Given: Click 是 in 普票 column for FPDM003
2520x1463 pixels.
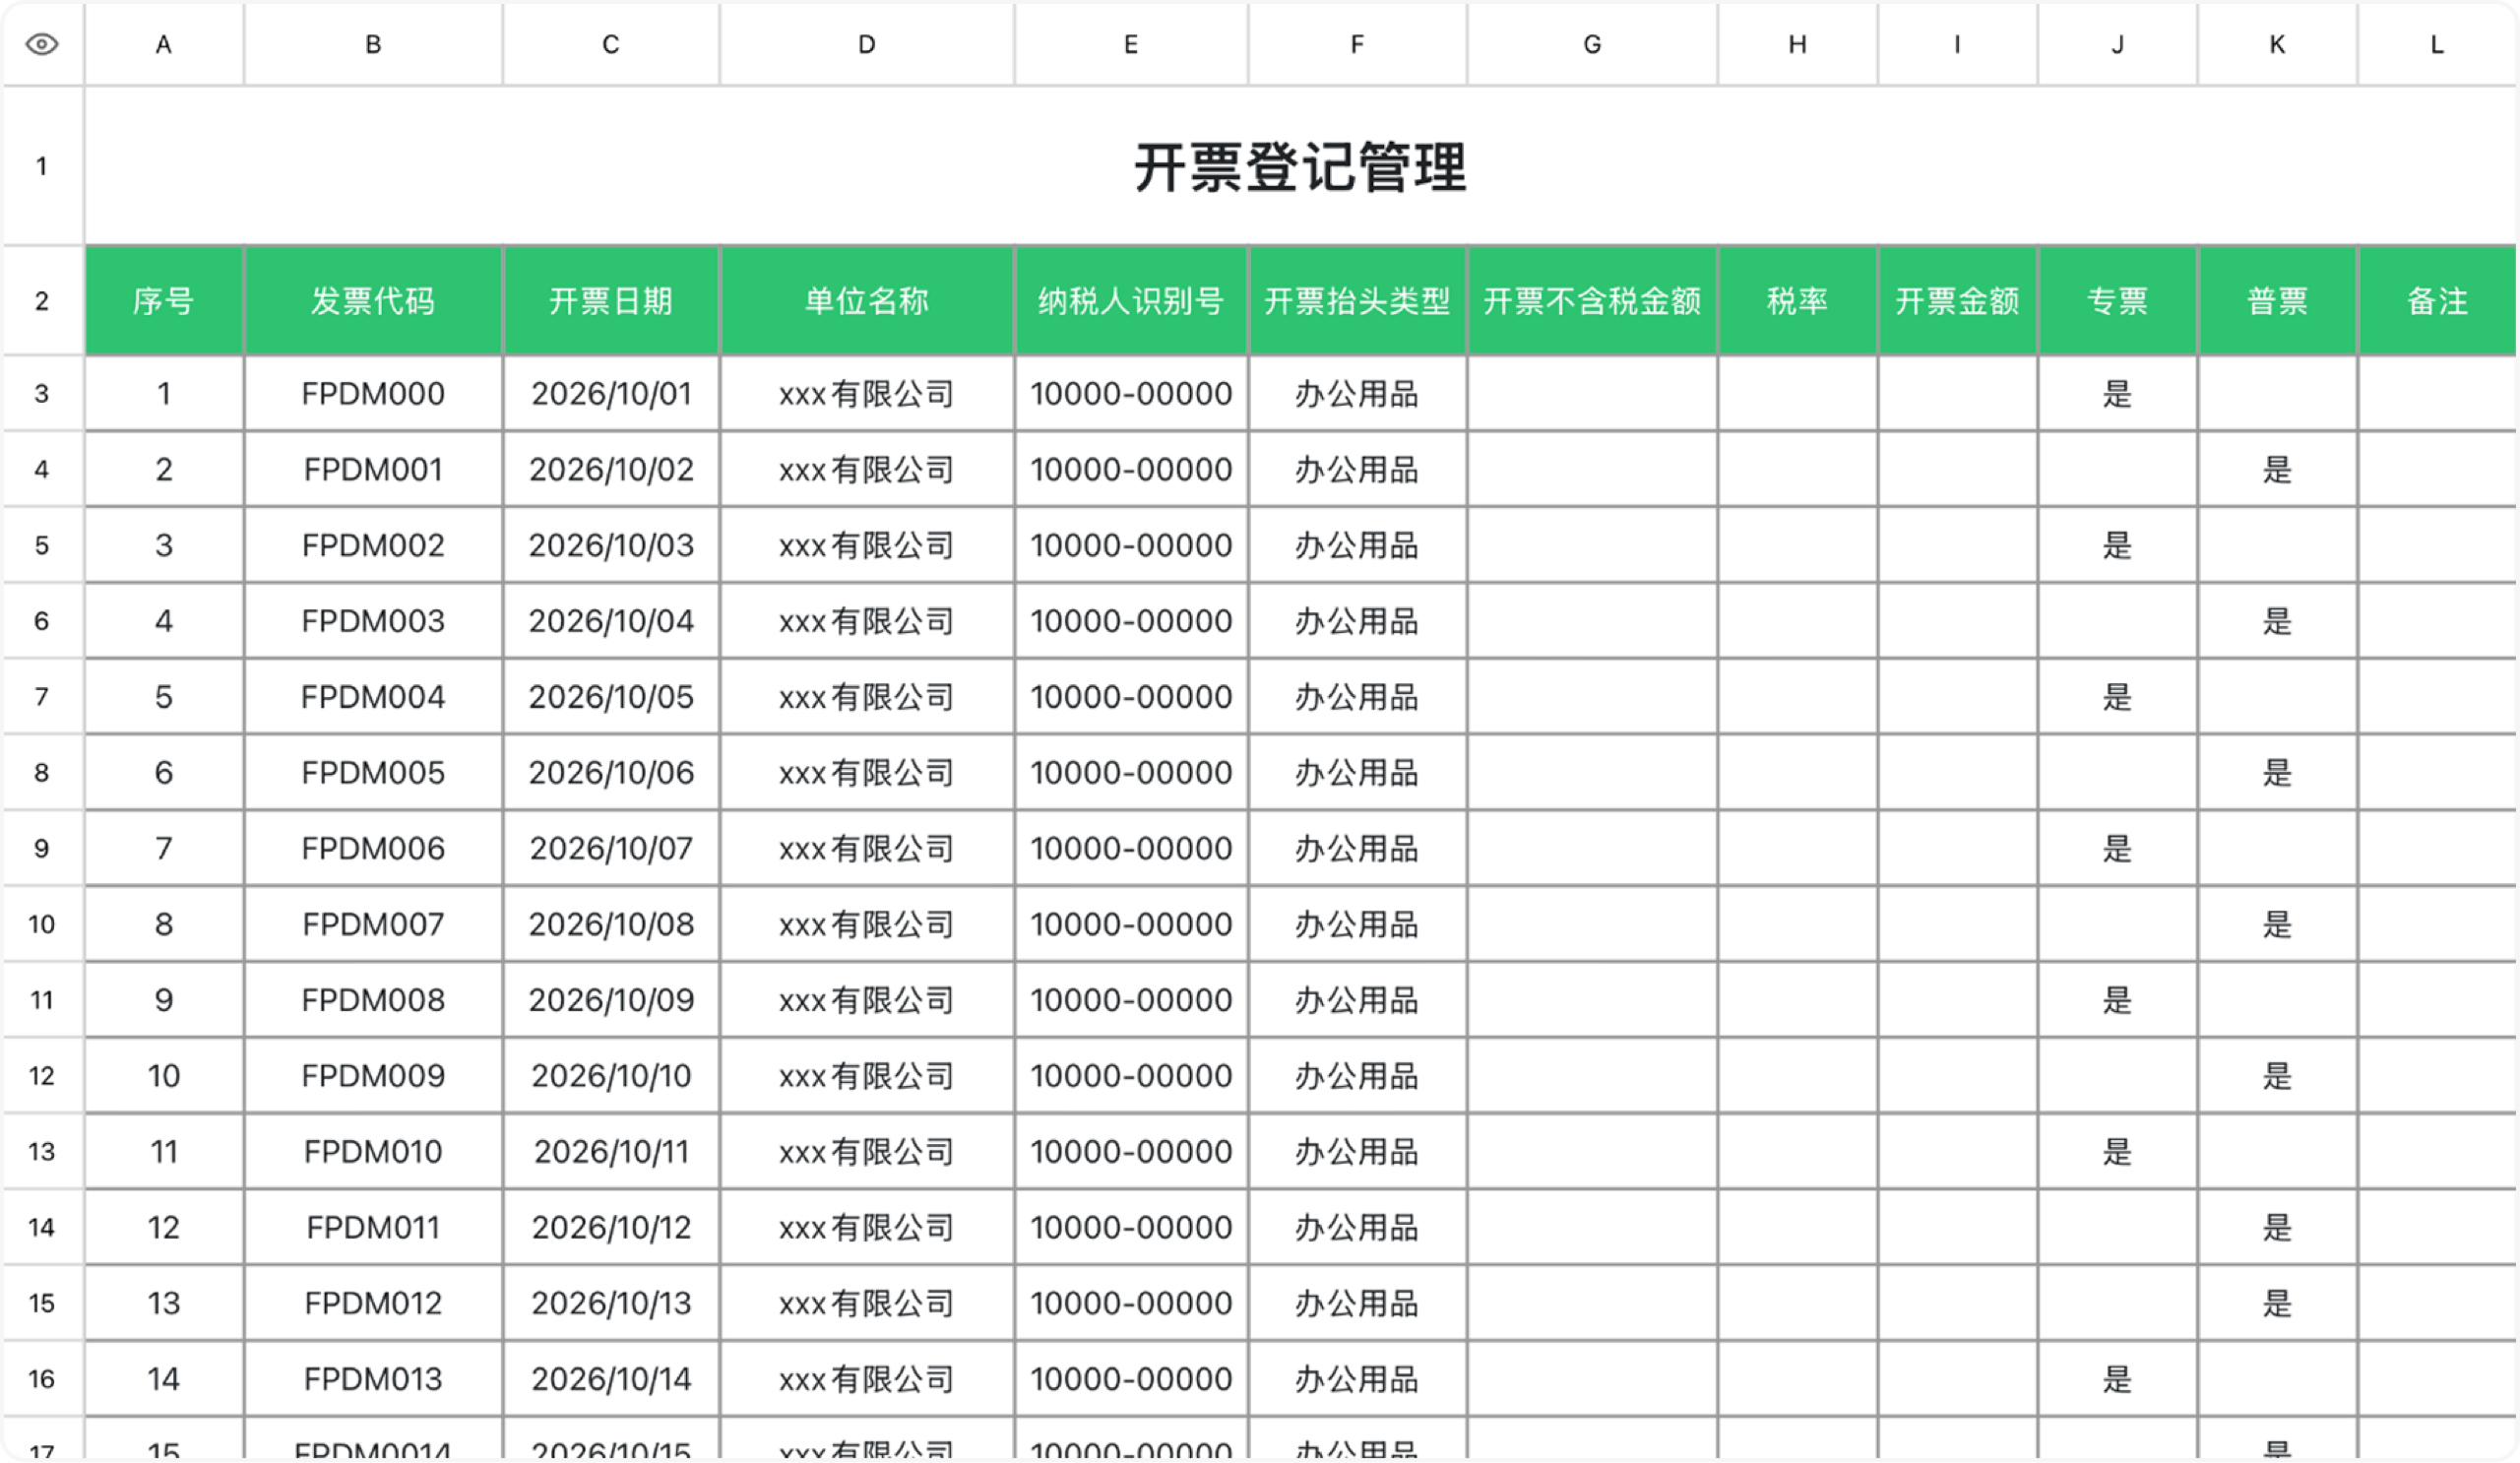Looking at the screenshot, I should click(2277, 621).
